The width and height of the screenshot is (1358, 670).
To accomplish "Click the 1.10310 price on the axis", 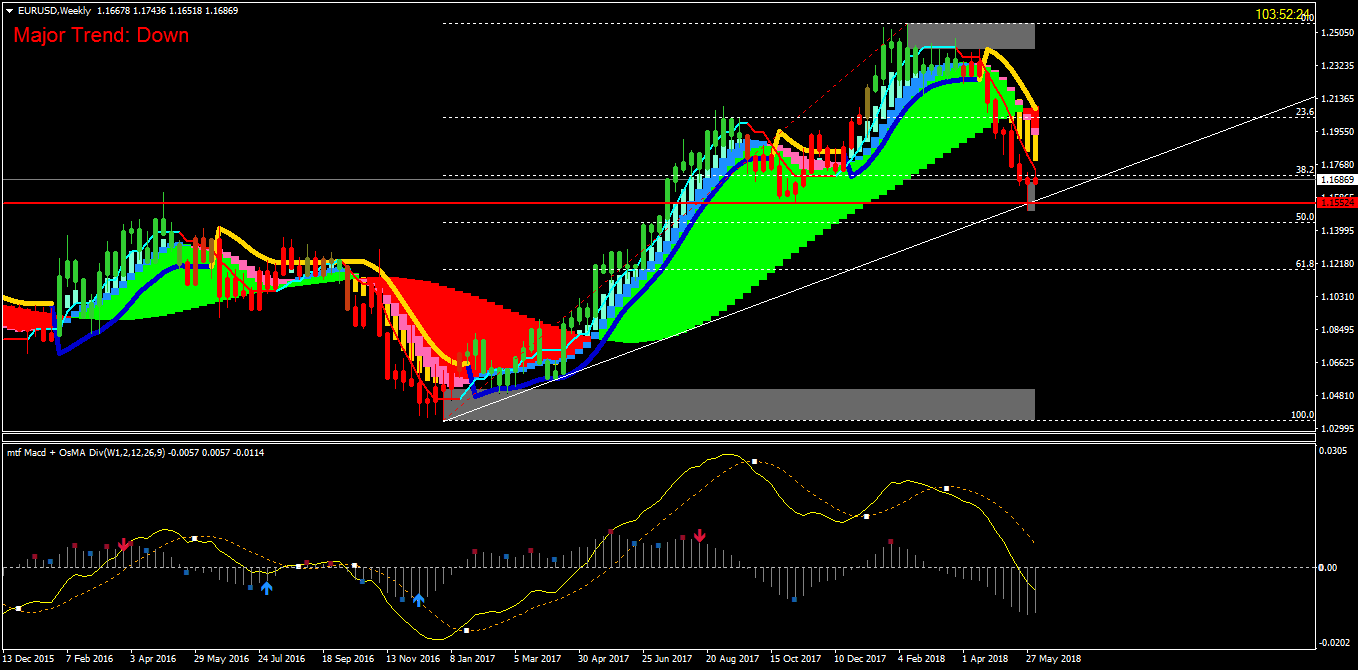I will click(x=1337, y=297).
